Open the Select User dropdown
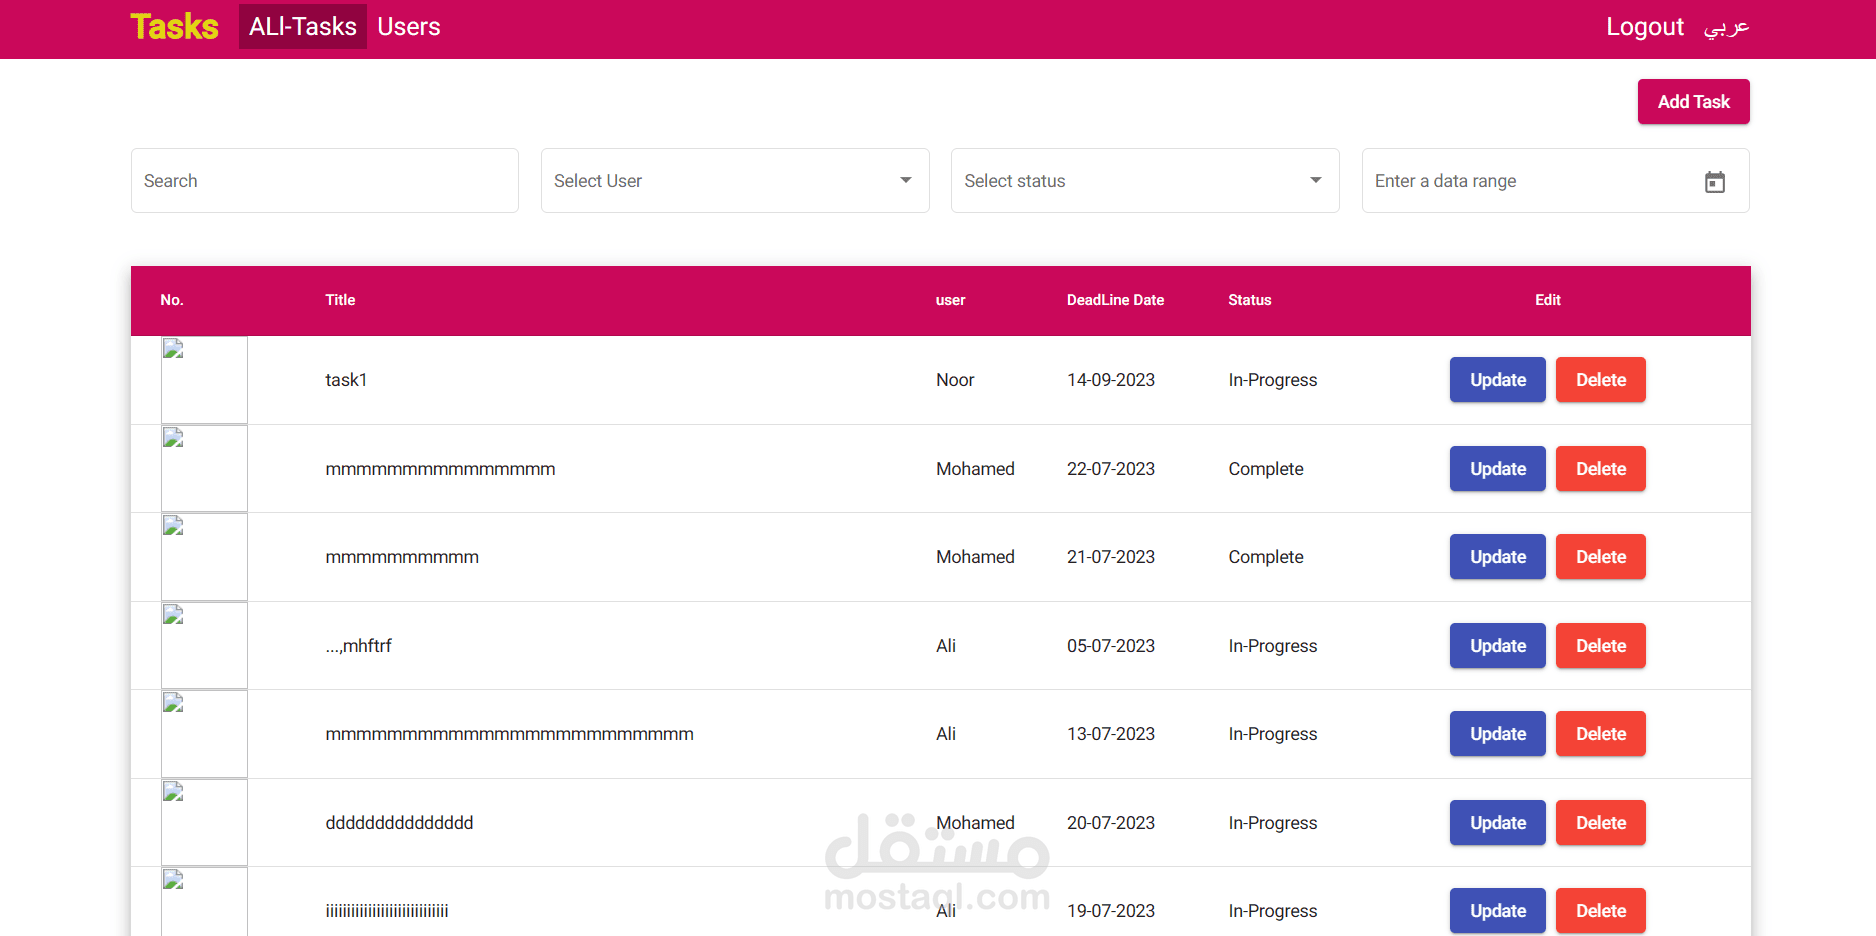The width and height of the screenshot is (1876, 936). [x=735, y=181]
